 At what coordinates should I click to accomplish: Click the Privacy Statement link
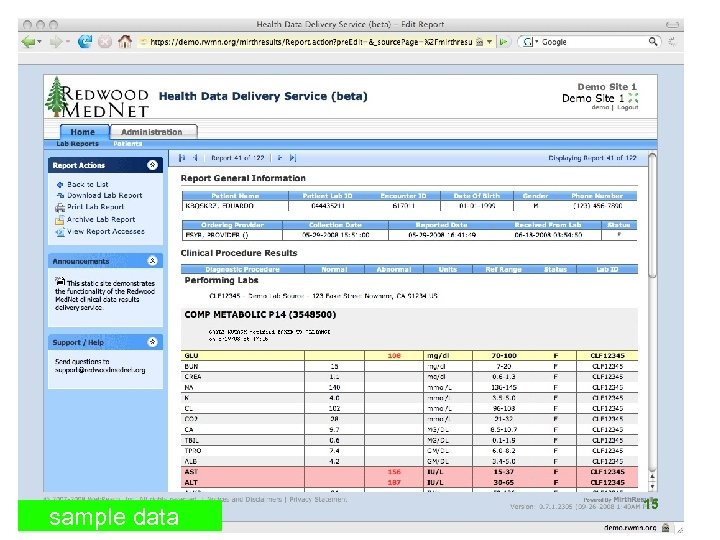coord(318,500)
